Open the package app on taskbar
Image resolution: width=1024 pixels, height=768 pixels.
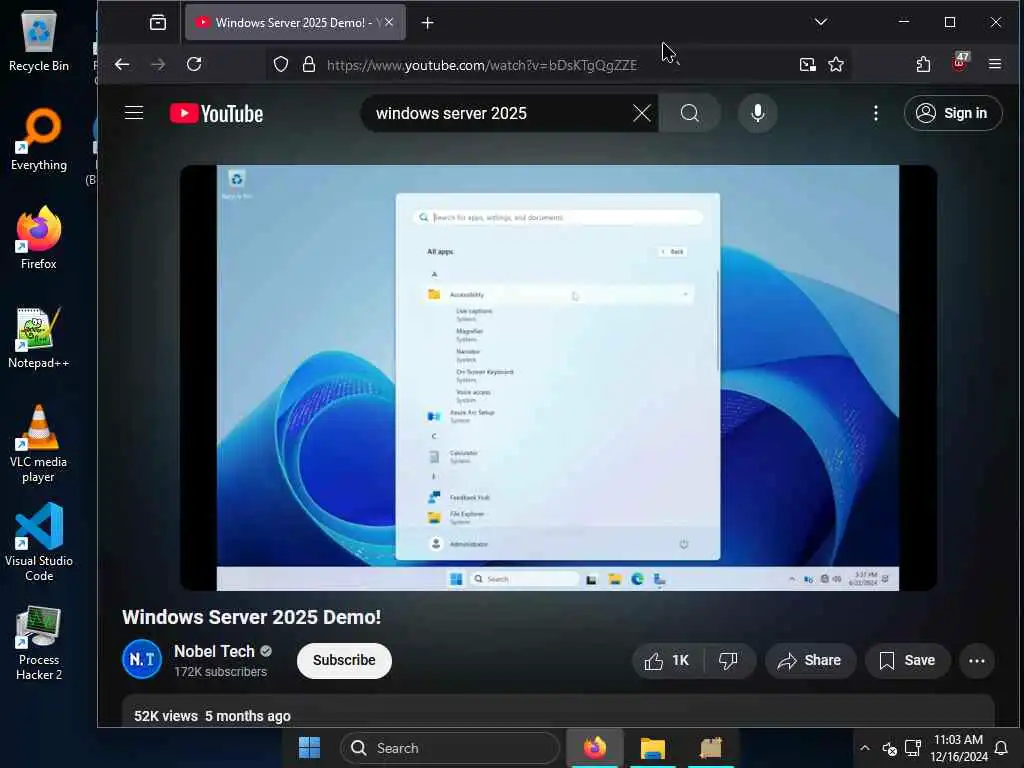[711, 748]
